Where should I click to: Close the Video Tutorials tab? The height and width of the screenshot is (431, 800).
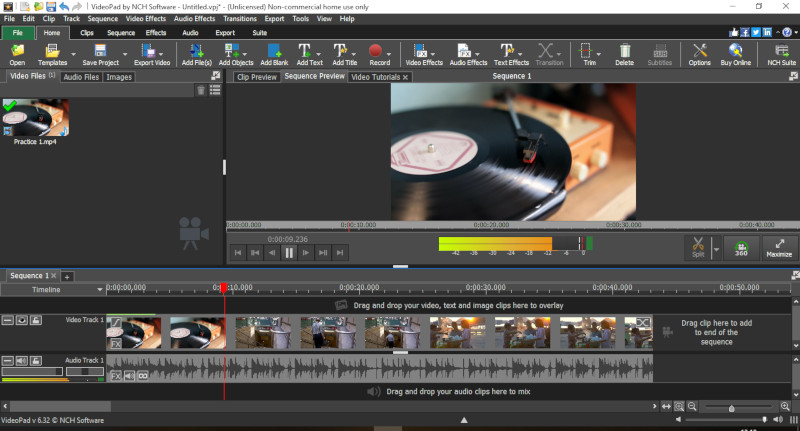[405, 78]
